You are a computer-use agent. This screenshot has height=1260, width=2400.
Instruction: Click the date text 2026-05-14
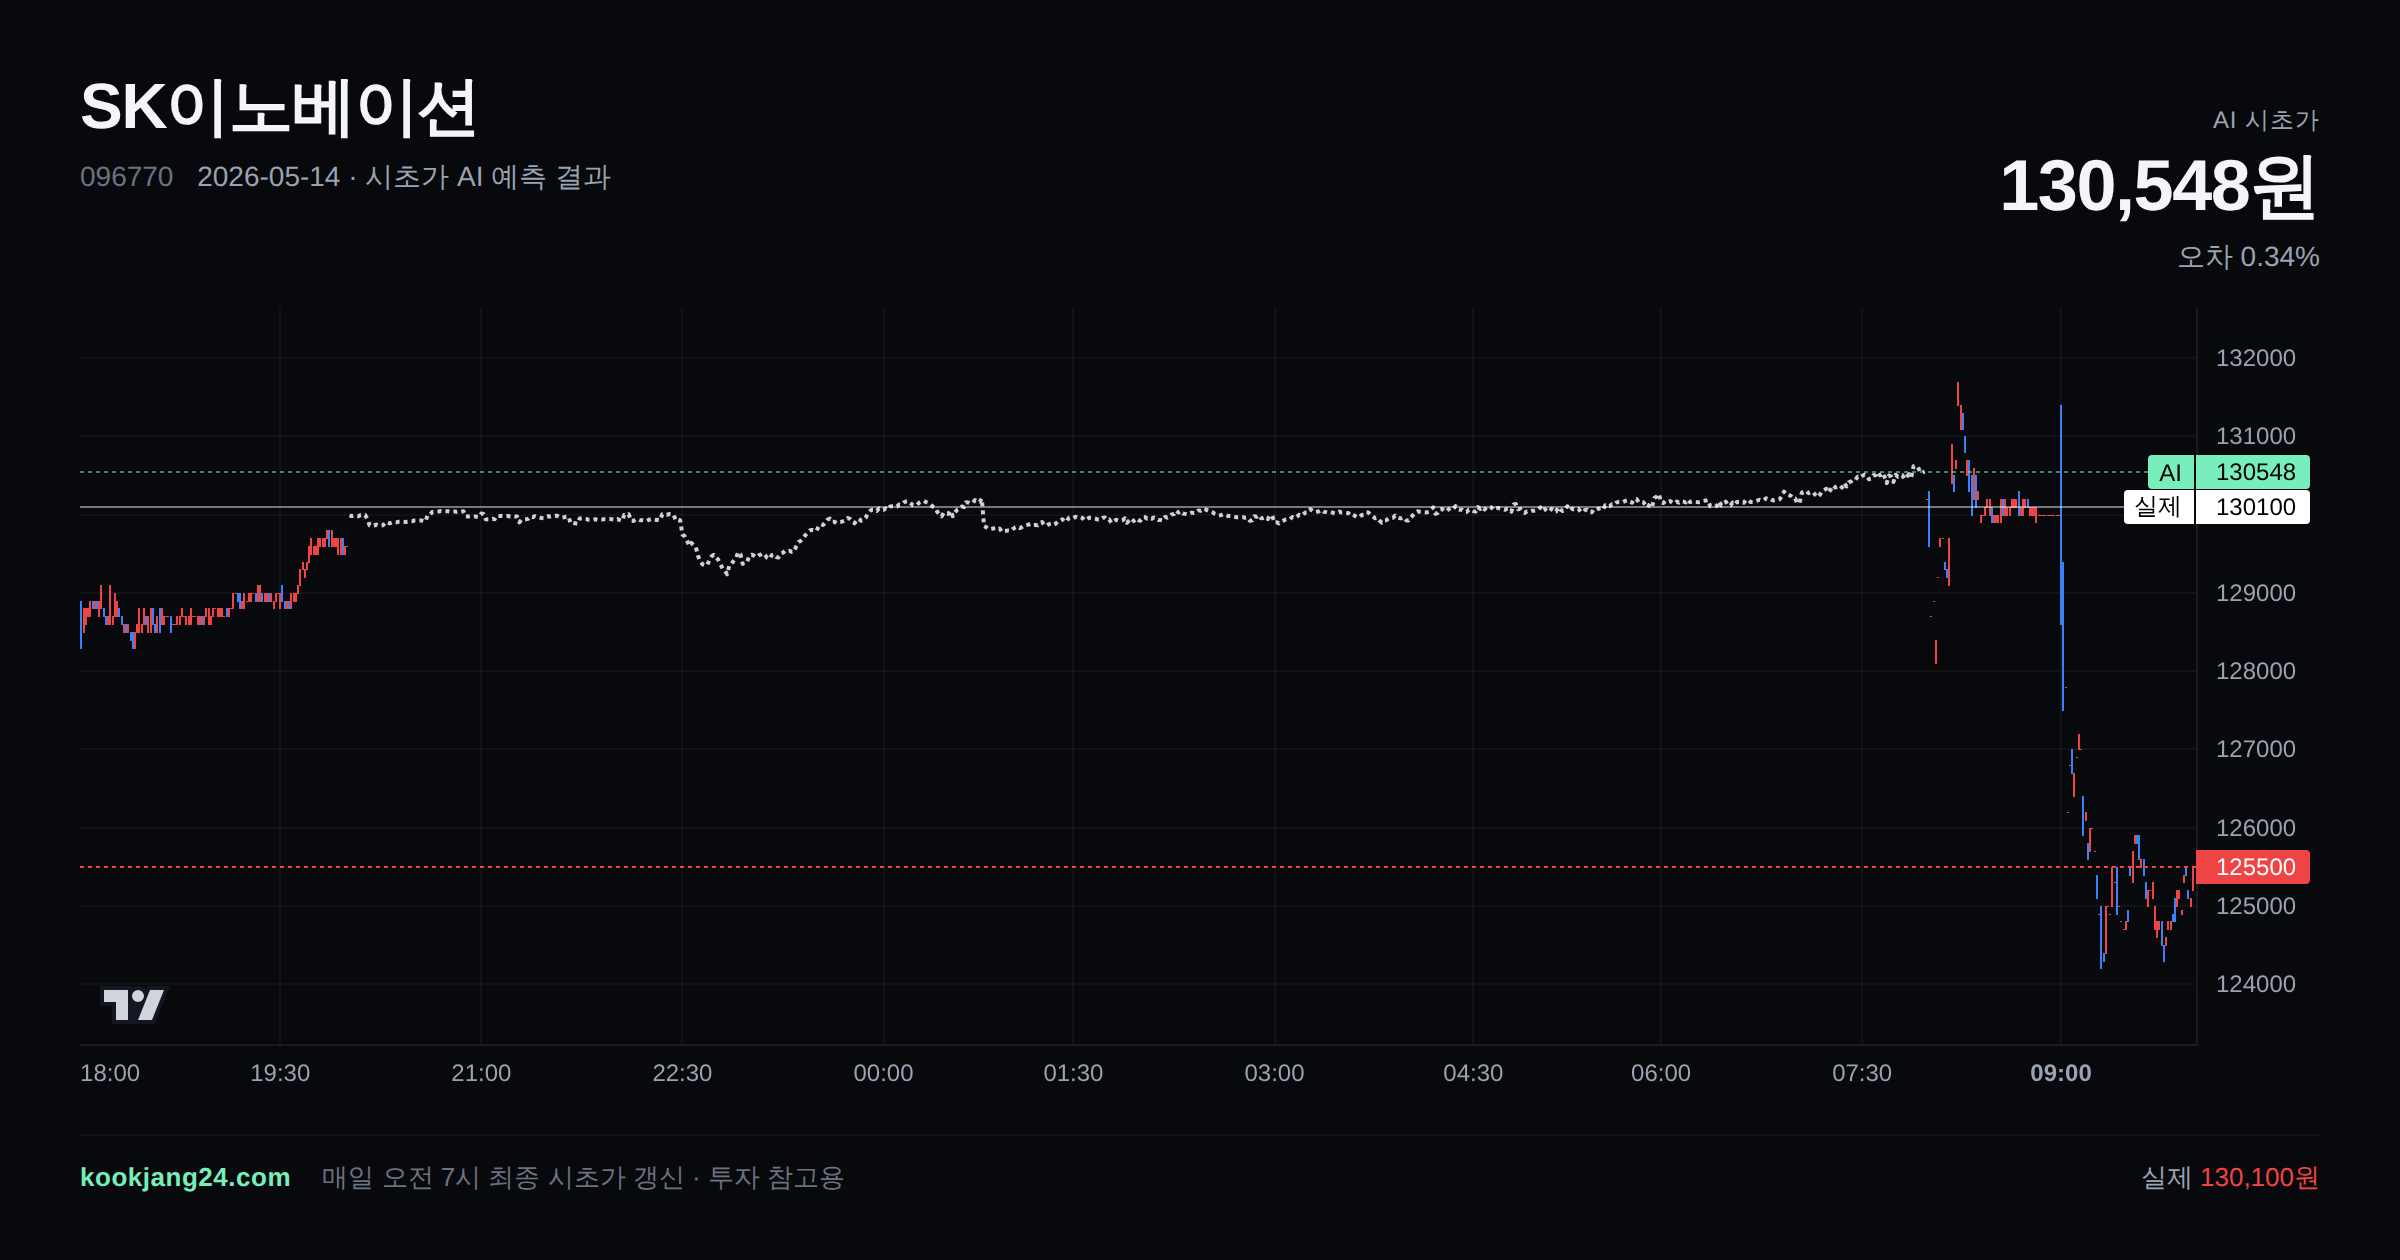[x=268, y=177]
